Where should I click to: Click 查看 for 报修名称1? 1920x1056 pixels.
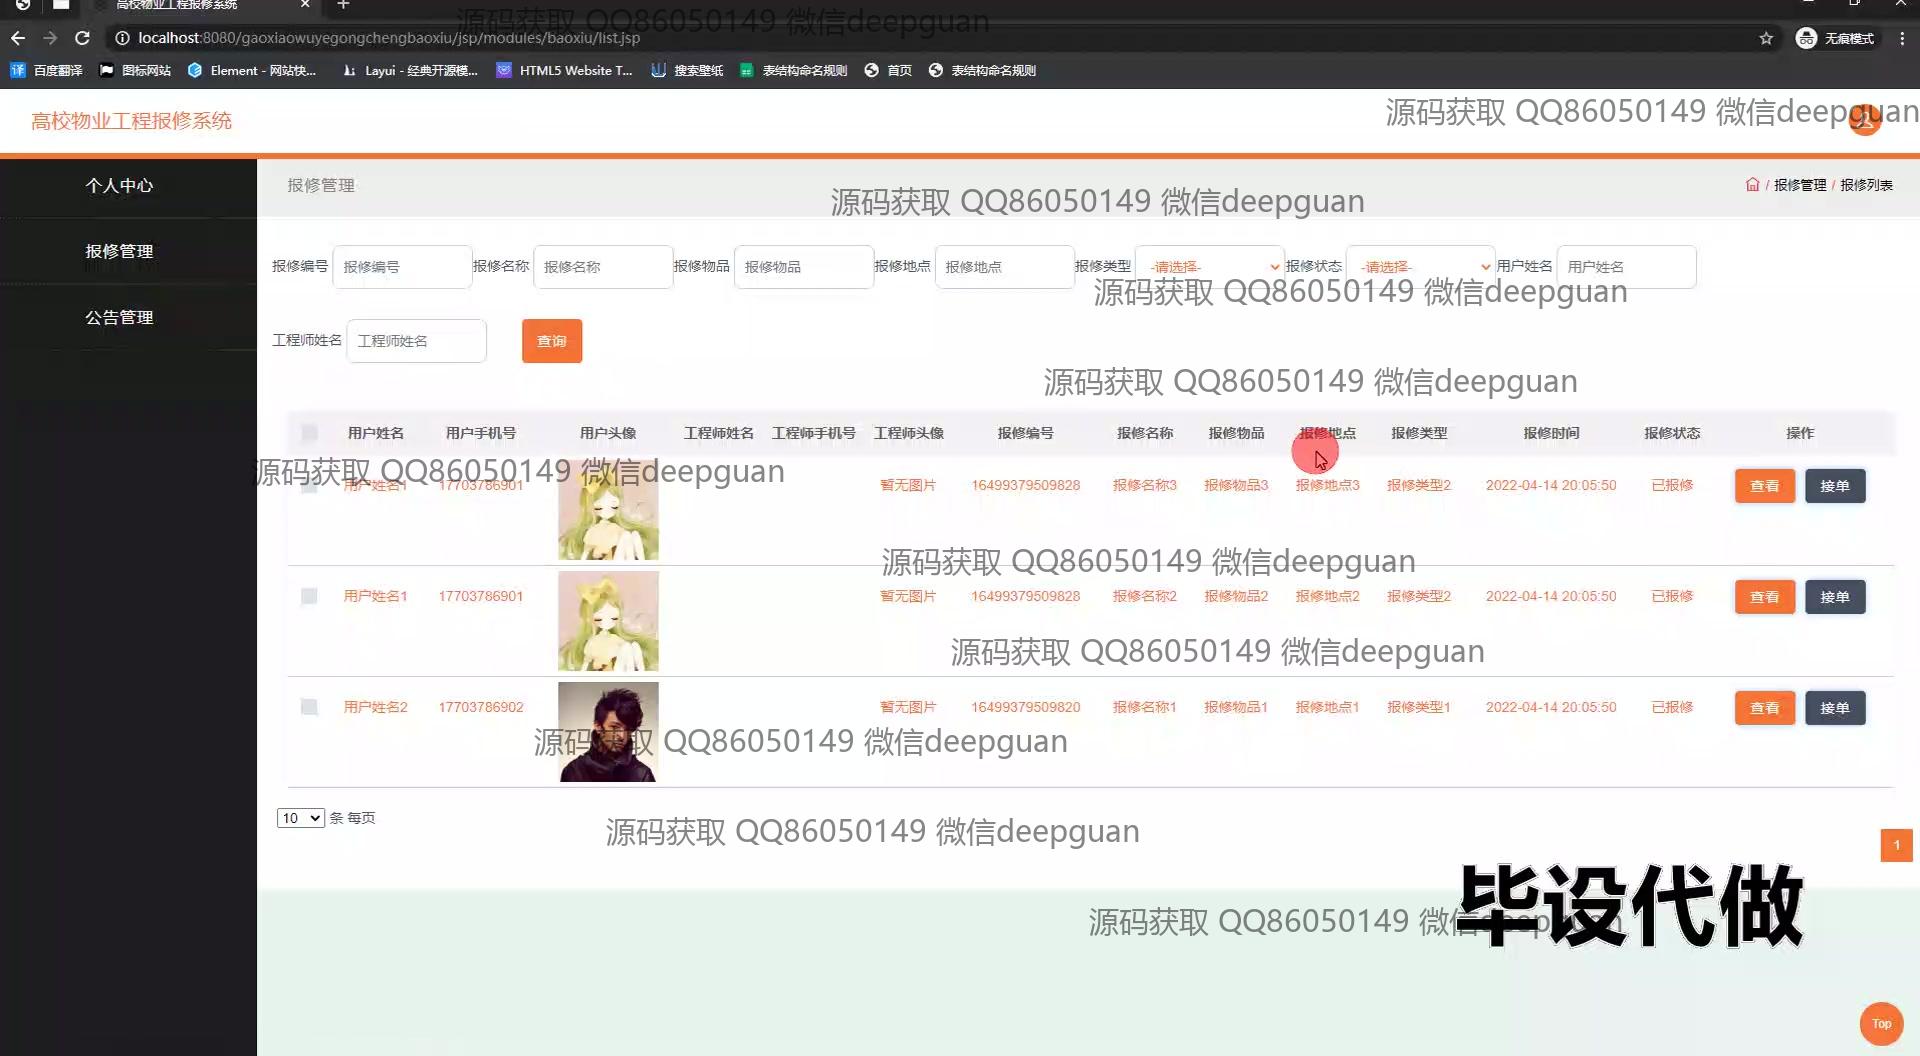(1764, 708)
